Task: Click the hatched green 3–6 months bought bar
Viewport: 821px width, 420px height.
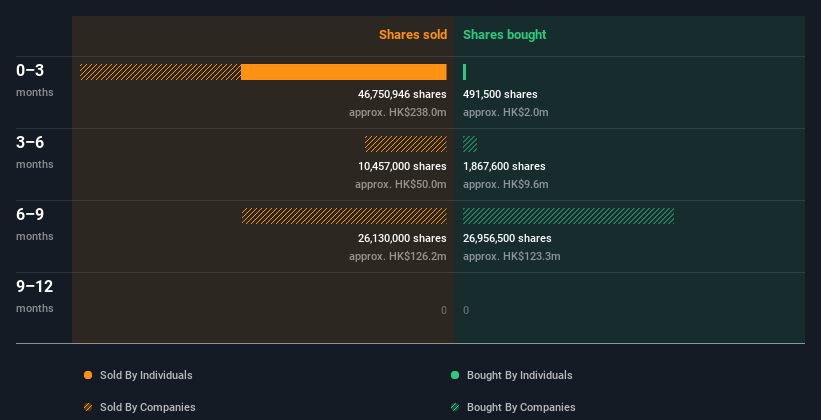Action: pos(470,144)
